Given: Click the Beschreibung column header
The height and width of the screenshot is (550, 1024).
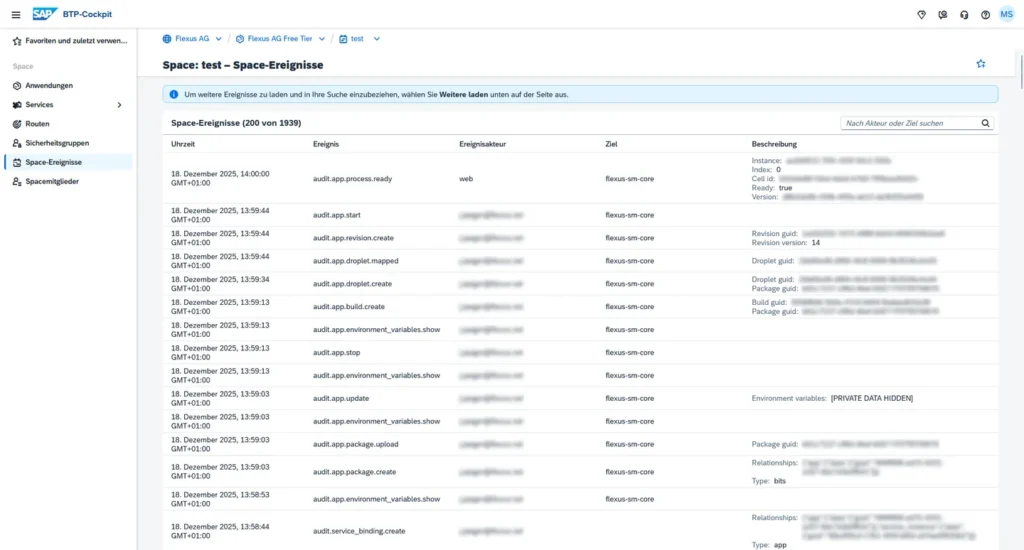Looking at the screenshot, I should click(x=774, y=144).
